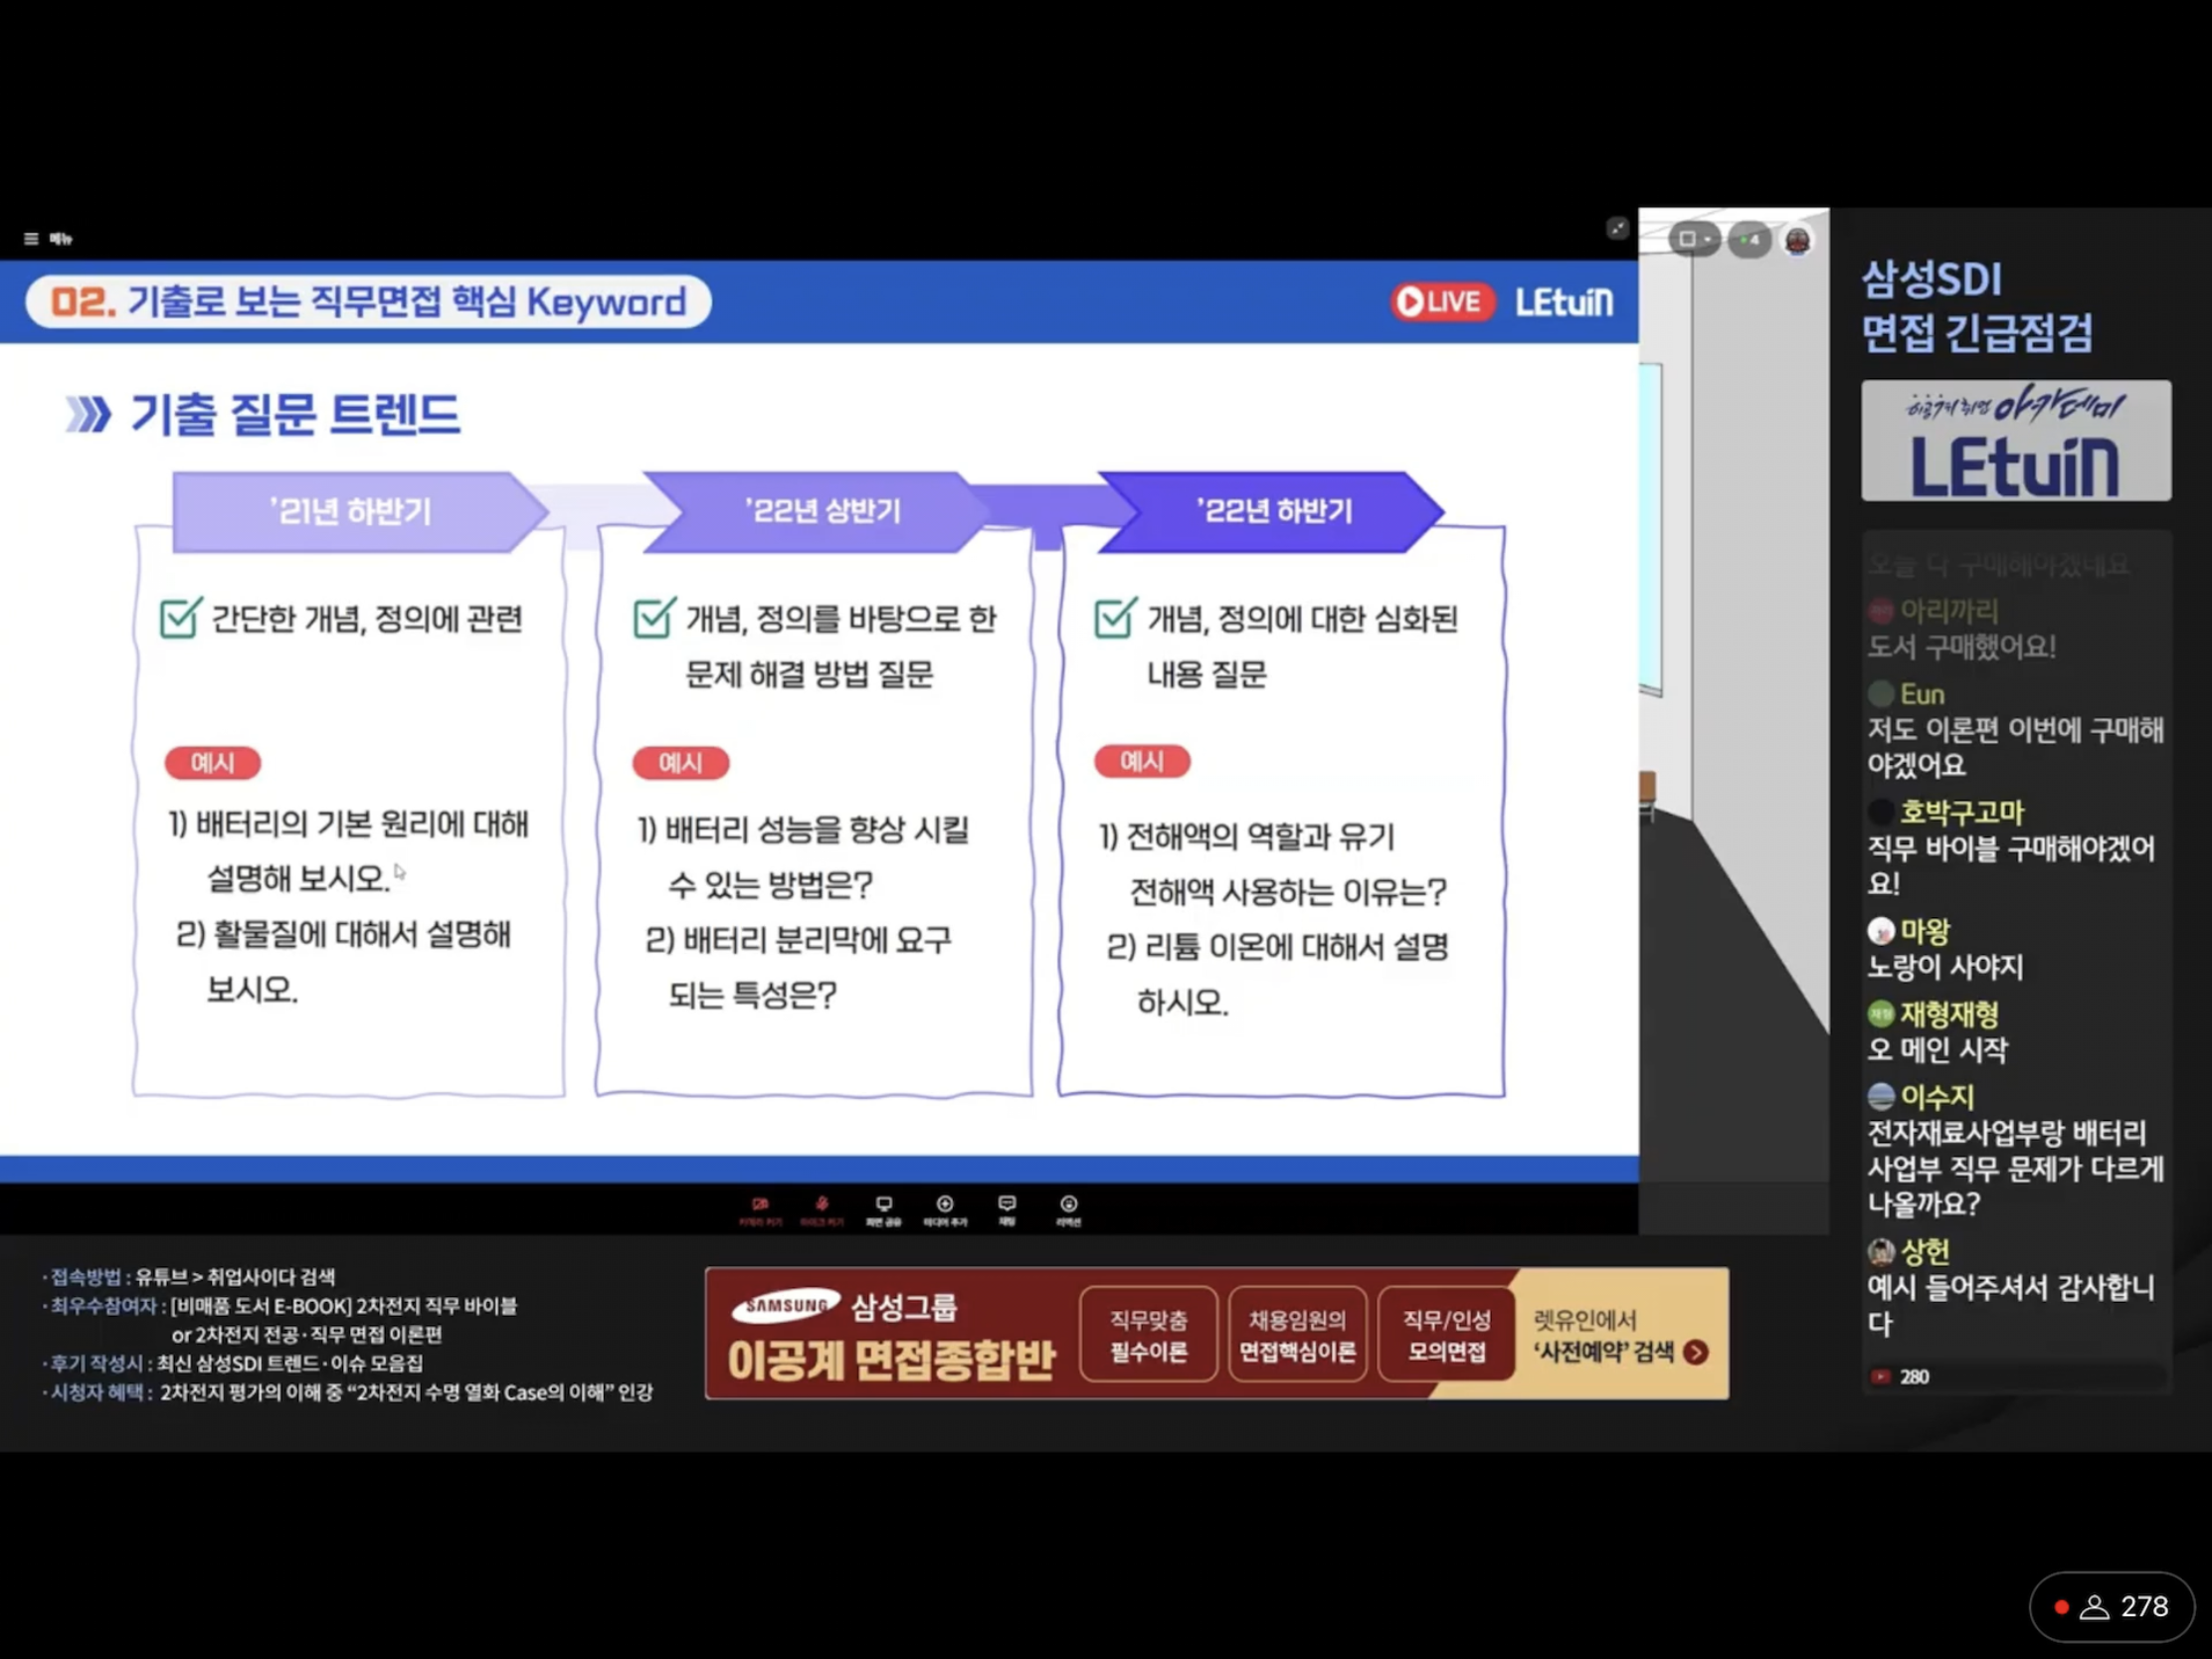
Task: Click the 278 viewer count pill
Action: pyautogui.click(x=2111, y=1606)
